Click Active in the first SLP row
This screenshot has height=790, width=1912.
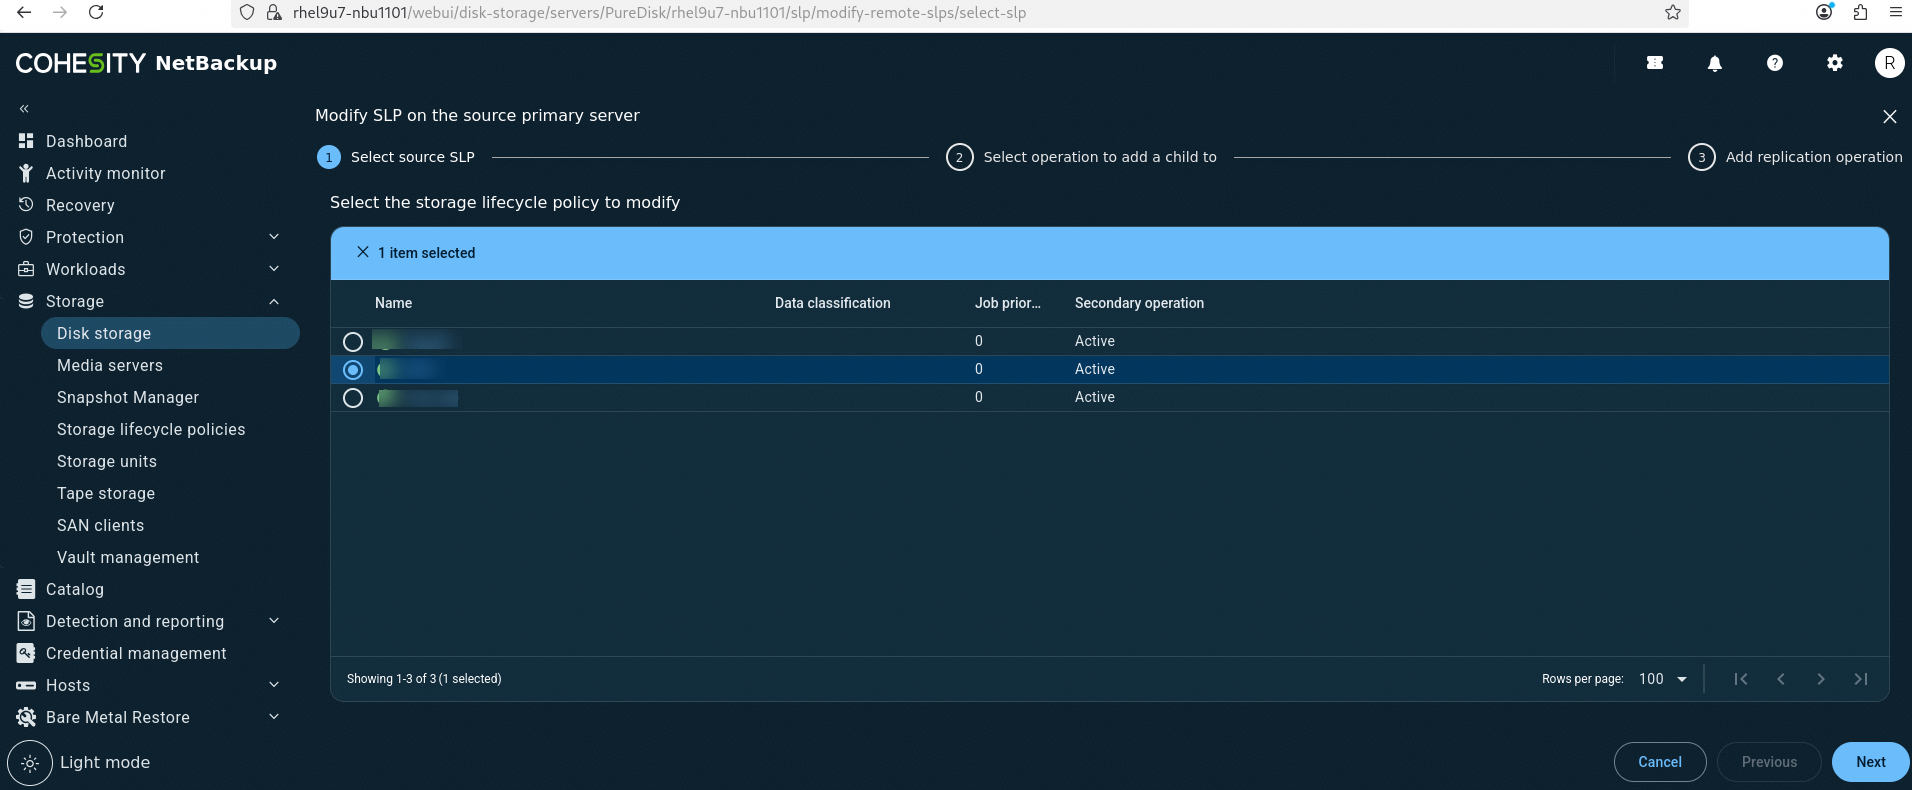(x=1094, y=341)
